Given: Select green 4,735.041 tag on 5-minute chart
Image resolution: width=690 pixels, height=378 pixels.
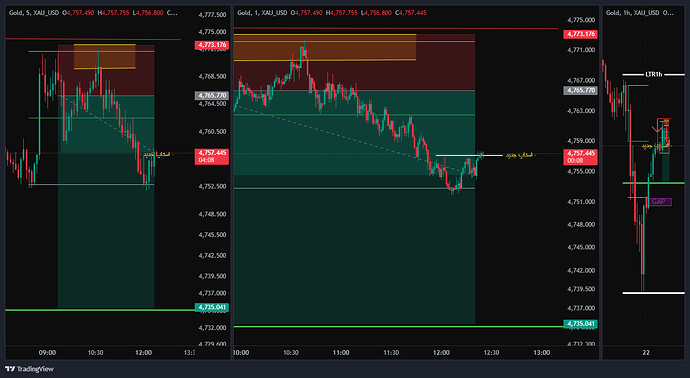Looking at the screenshot, I should [x=212, y=307].
